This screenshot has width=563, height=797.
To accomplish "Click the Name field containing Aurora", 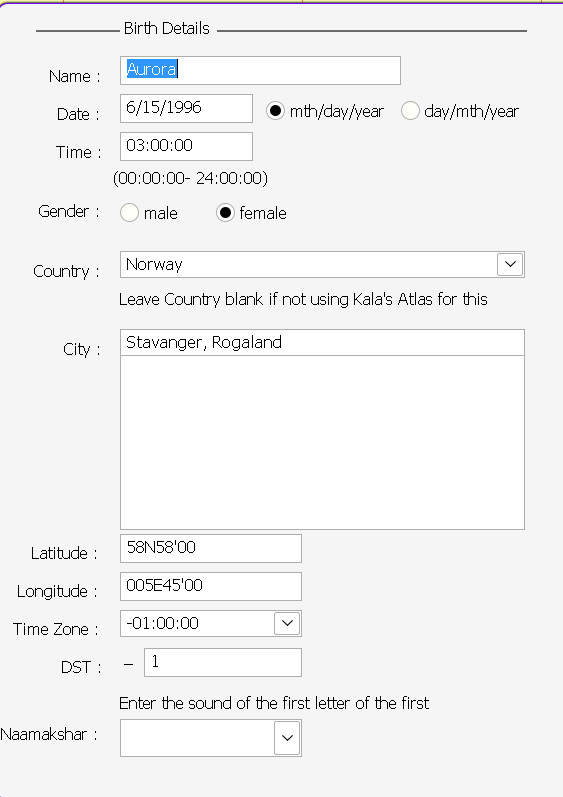I will (260, 70).
